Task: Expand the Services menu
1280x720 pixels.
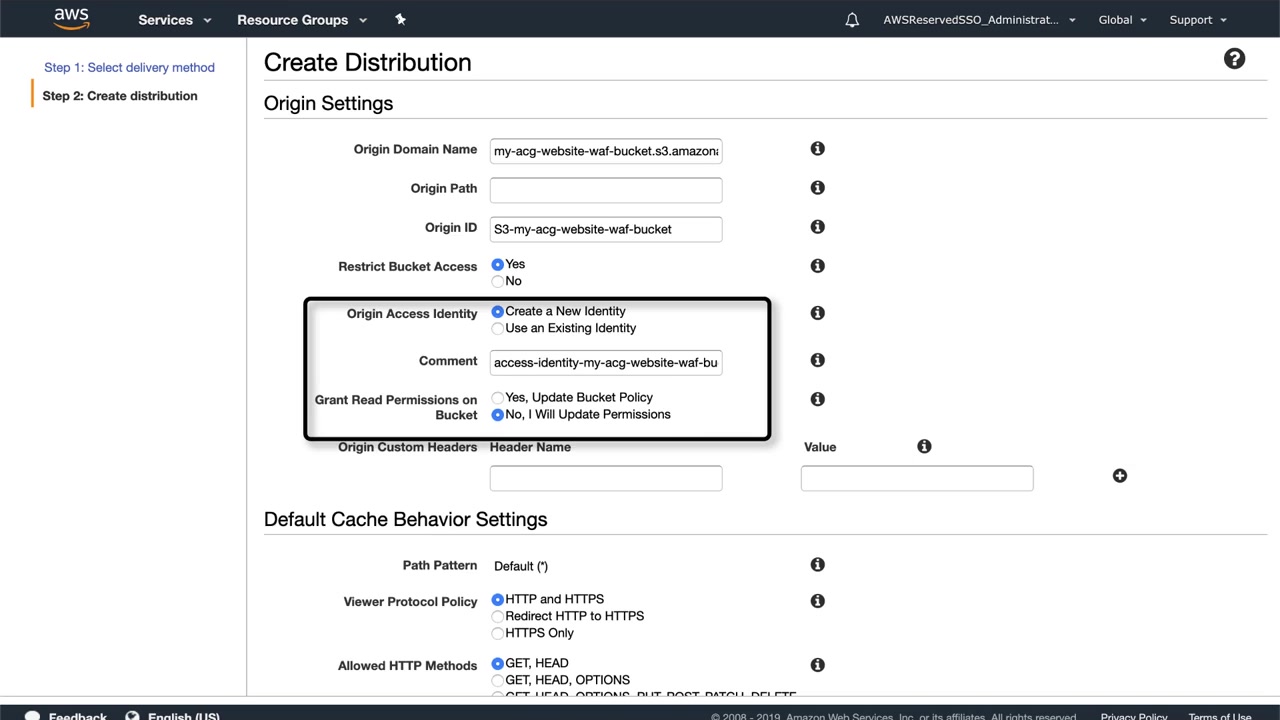Action: click(x=174, y=20)
